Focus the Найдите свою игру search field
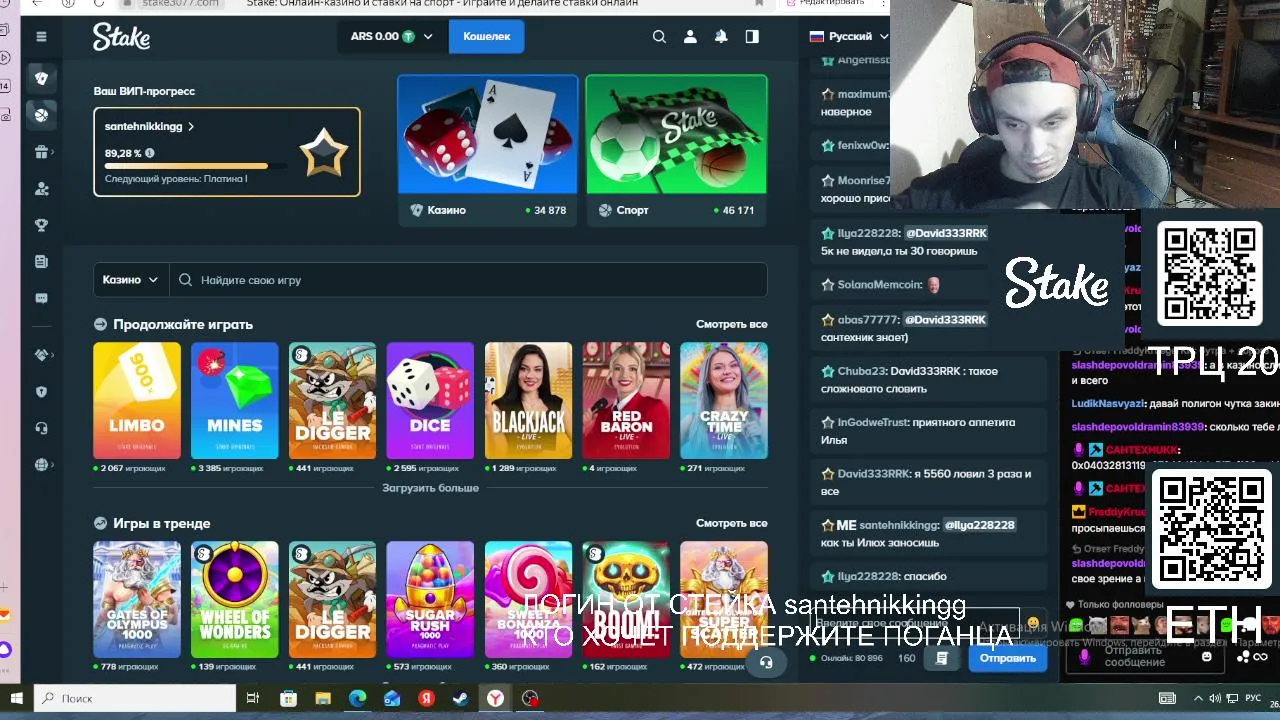The height and width of the screenshot is (720, 1280). pyautogui.click(x=468, y=280)
